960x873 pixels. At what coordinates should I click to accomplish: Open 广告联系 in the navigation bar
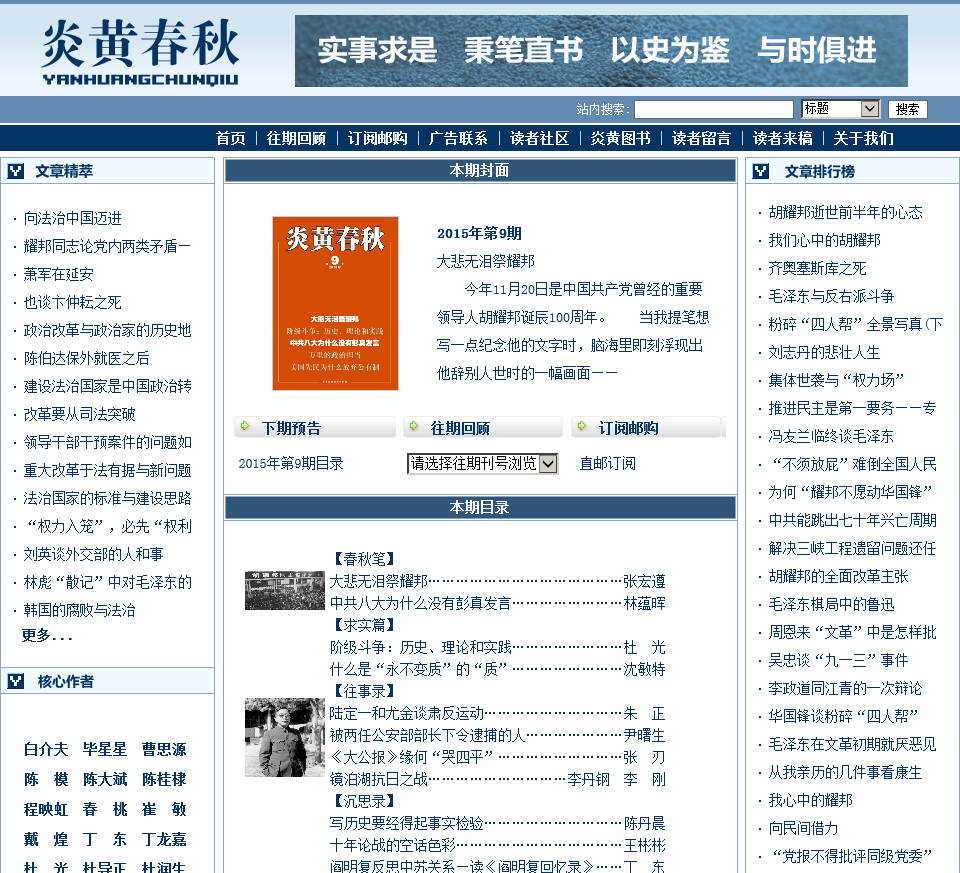tap(458, 138)
